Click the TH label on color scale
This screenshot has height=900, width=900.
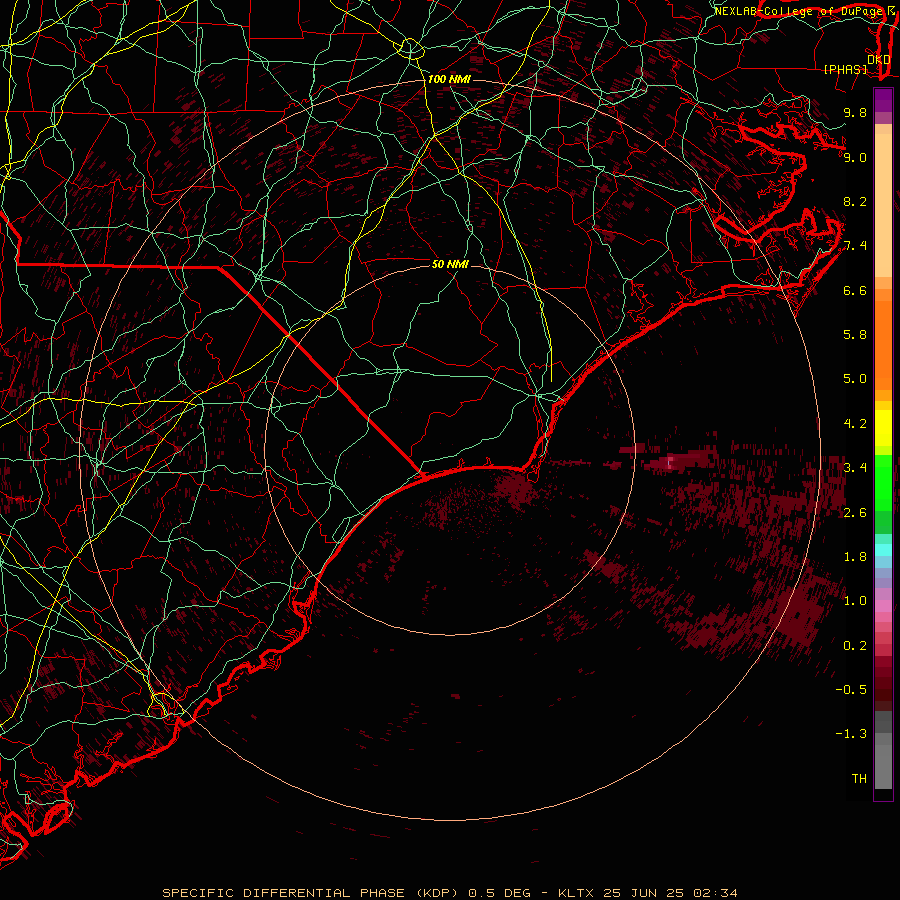(859, 779)
